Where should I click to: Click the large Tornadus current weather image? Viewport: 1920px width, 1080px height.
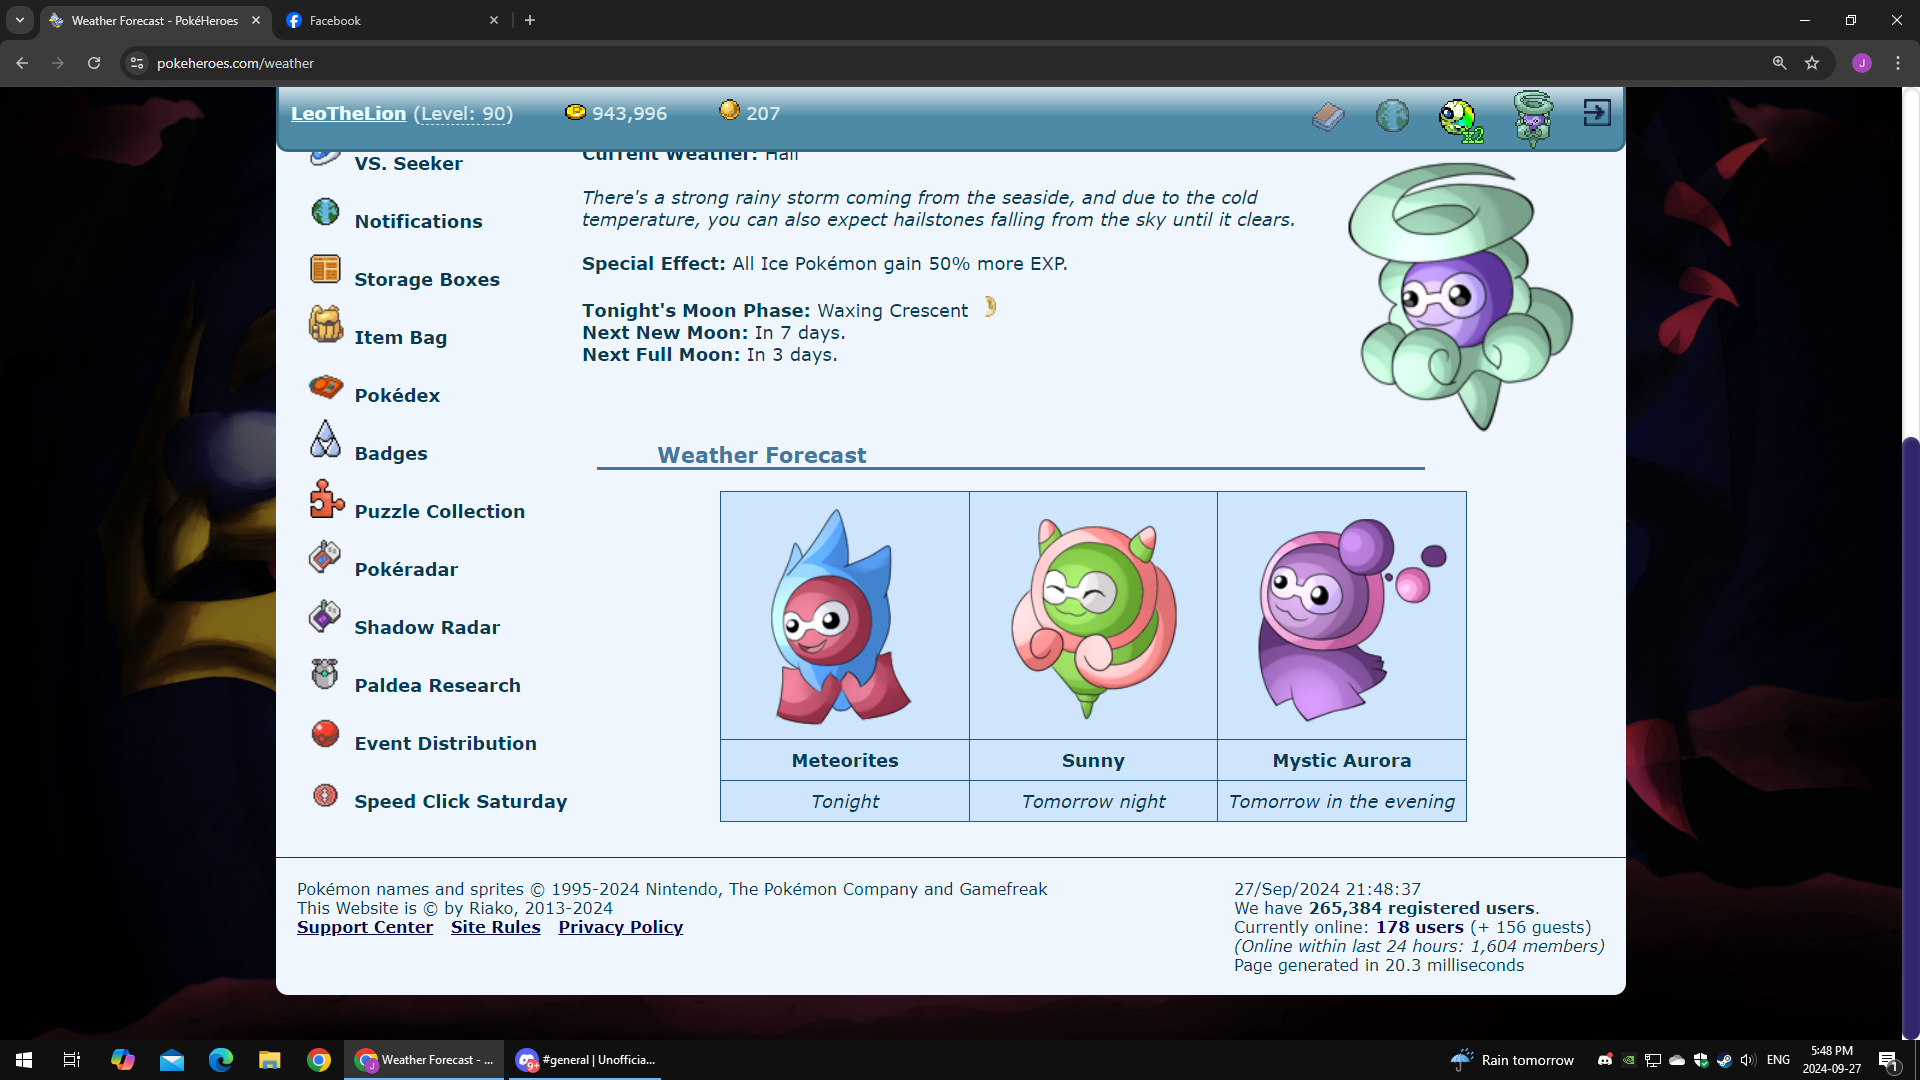[x=1460, y=296]
